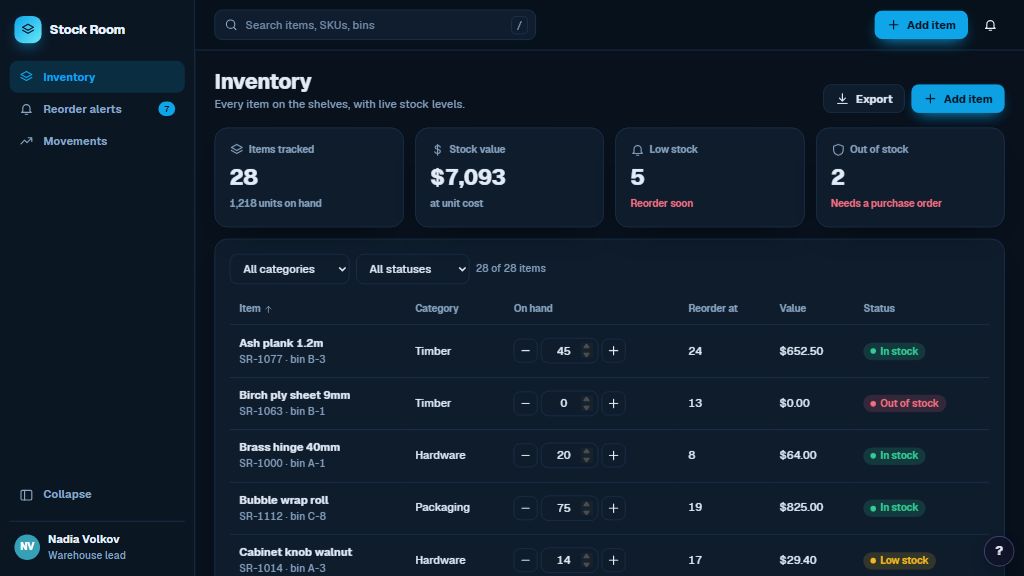1024x576 pixels.
Task: Open notifications bell in top bar
Action: point(990,25)
